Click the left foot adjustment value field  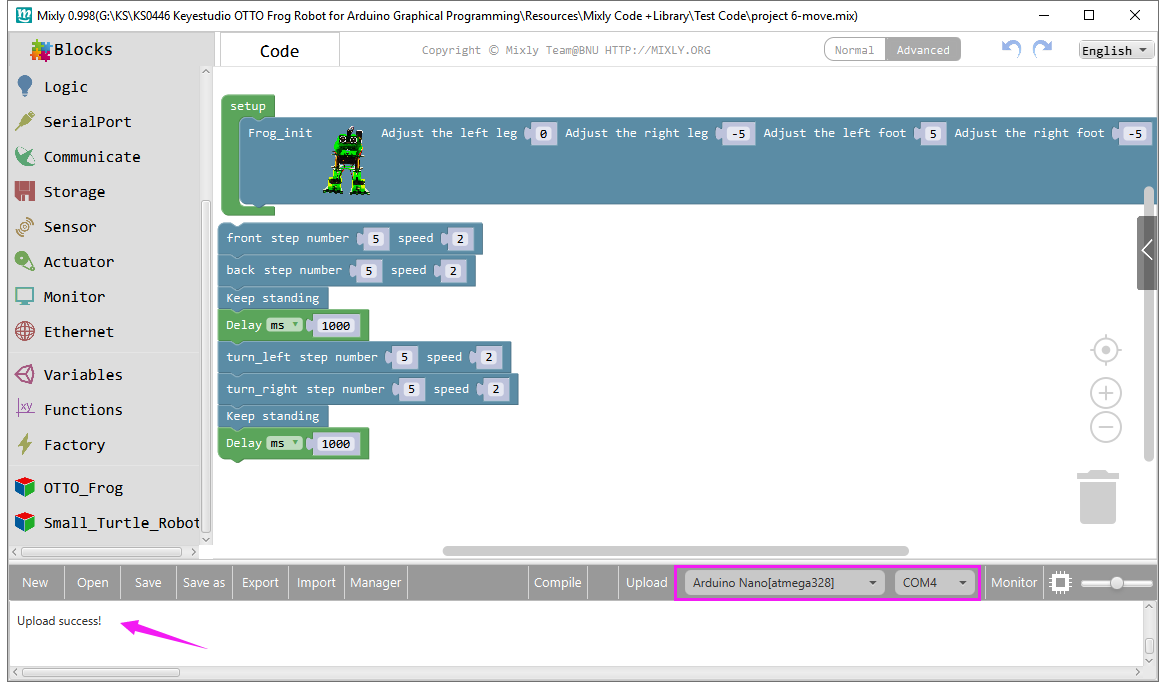[x=933, y=134]
